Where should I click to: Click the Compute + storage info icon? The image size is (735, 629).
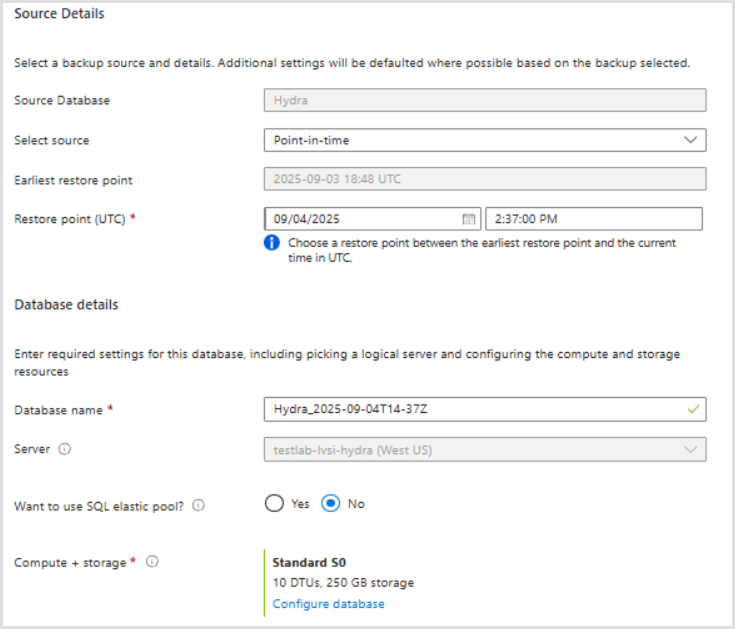pyautogui.click(x=152, y=562)
